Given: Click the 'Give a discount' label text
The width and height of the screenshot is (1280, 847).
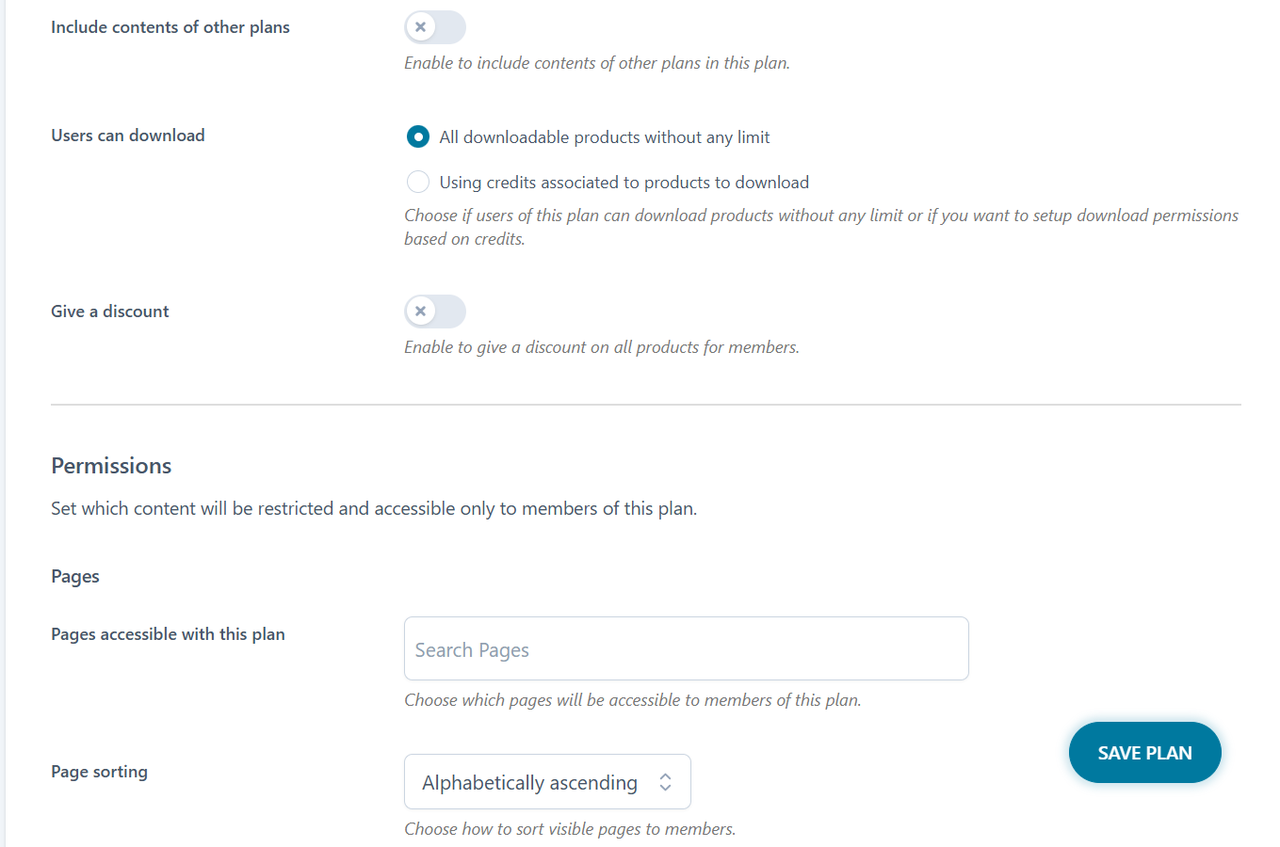Looking at the screenshot, I should [x=110, y=311].
